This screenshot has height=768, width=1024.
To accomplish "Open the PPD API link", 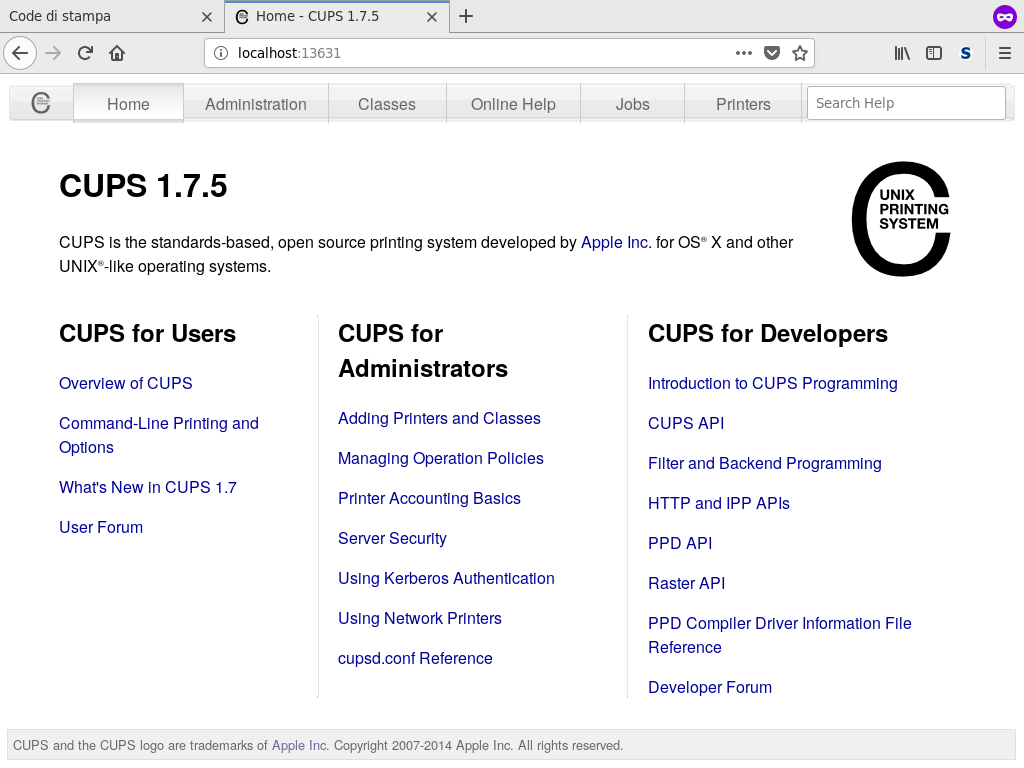I will point(680,543).
